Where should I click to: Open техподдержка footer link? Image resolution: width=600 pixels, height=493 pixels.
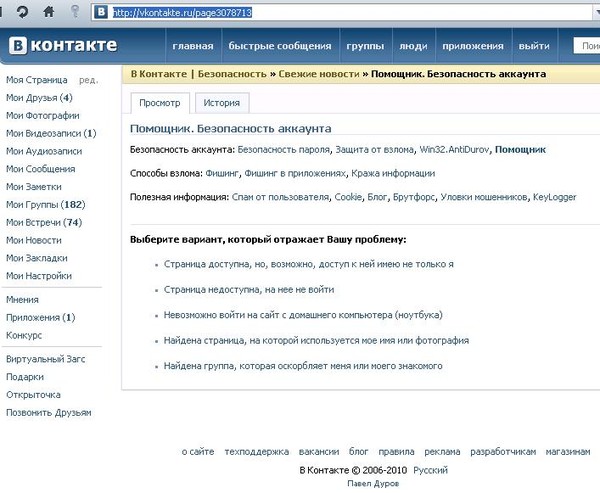pos(256,452)
